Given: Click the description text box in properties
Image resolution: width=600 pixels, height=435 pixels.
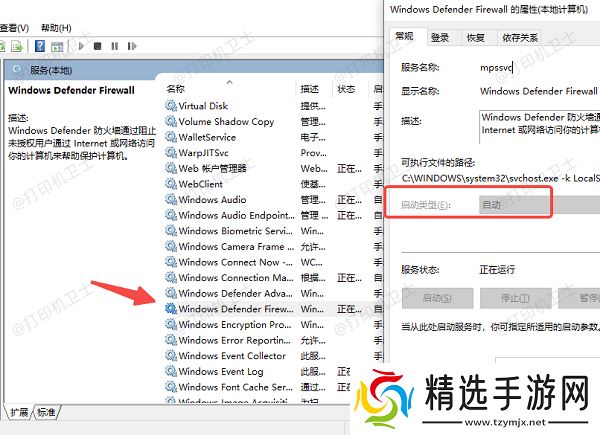Looking at the screenshot, I should [x=539, y=127].
